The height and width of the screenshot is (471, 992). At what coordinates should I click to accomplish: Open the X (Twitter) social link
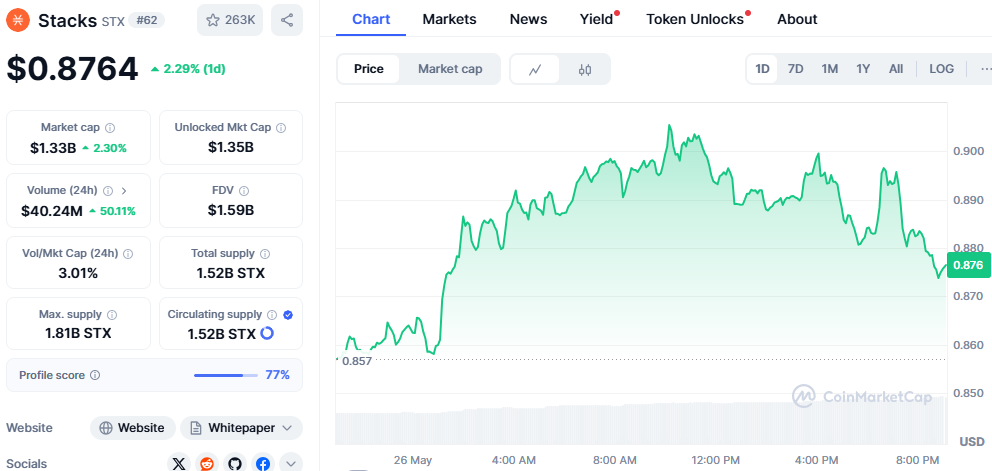pyautogui.click(x=179, y=464)
